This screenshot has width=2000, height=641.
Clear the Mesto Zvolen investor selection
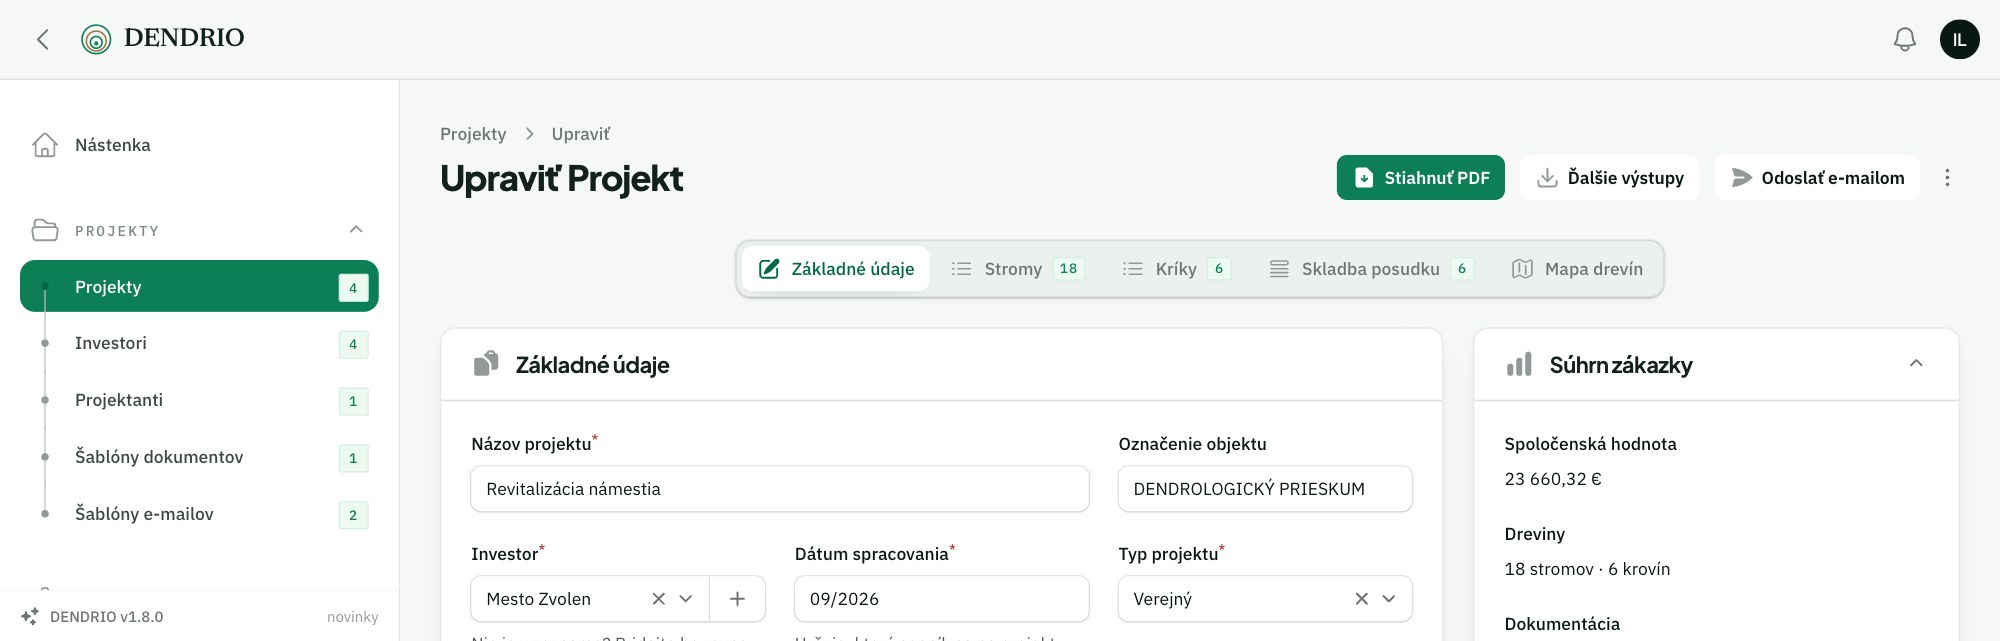pos(659,599)
